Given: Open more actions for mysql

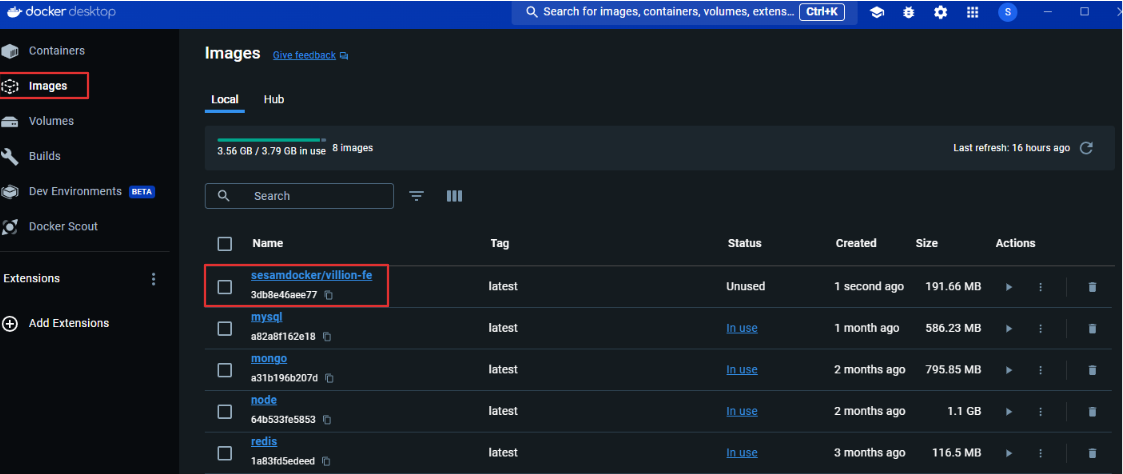Looking at the screenshot, I should tap(1041, 328).
